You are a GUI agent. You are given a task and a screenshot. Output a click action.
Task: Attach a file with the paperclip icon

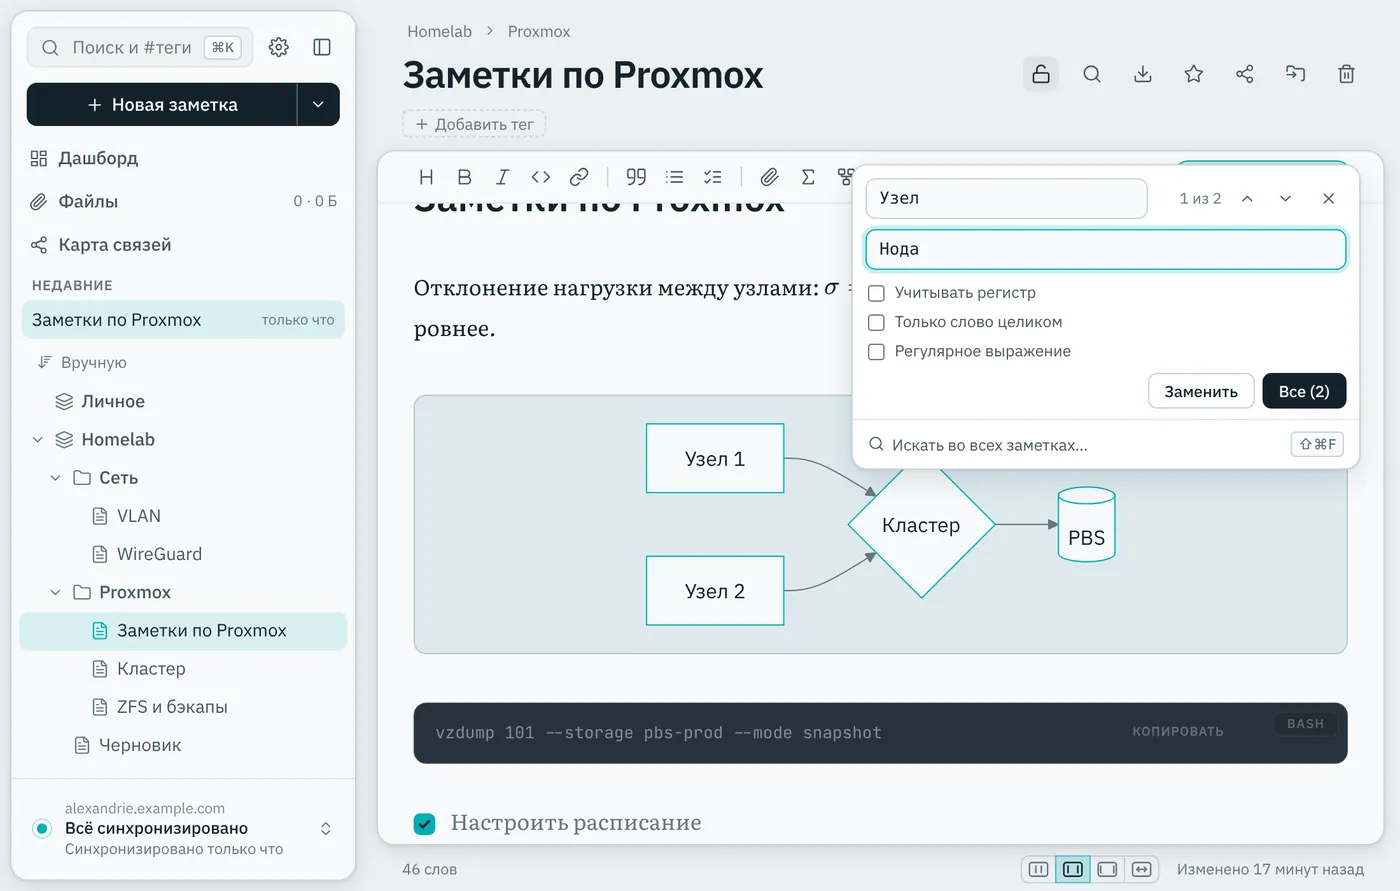coord(769,177)
